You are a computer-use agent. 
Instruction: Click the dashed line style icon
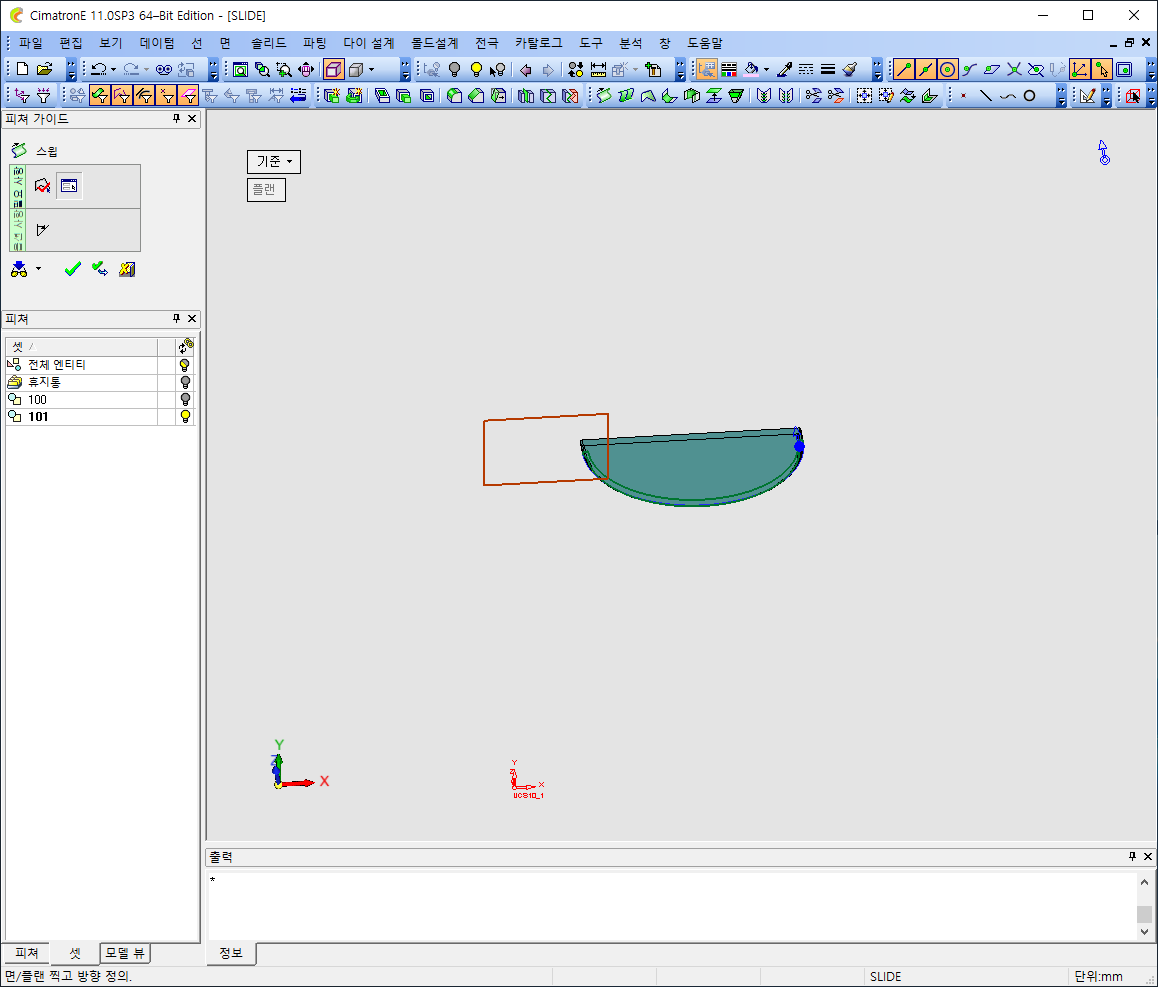tap(806, 69)
